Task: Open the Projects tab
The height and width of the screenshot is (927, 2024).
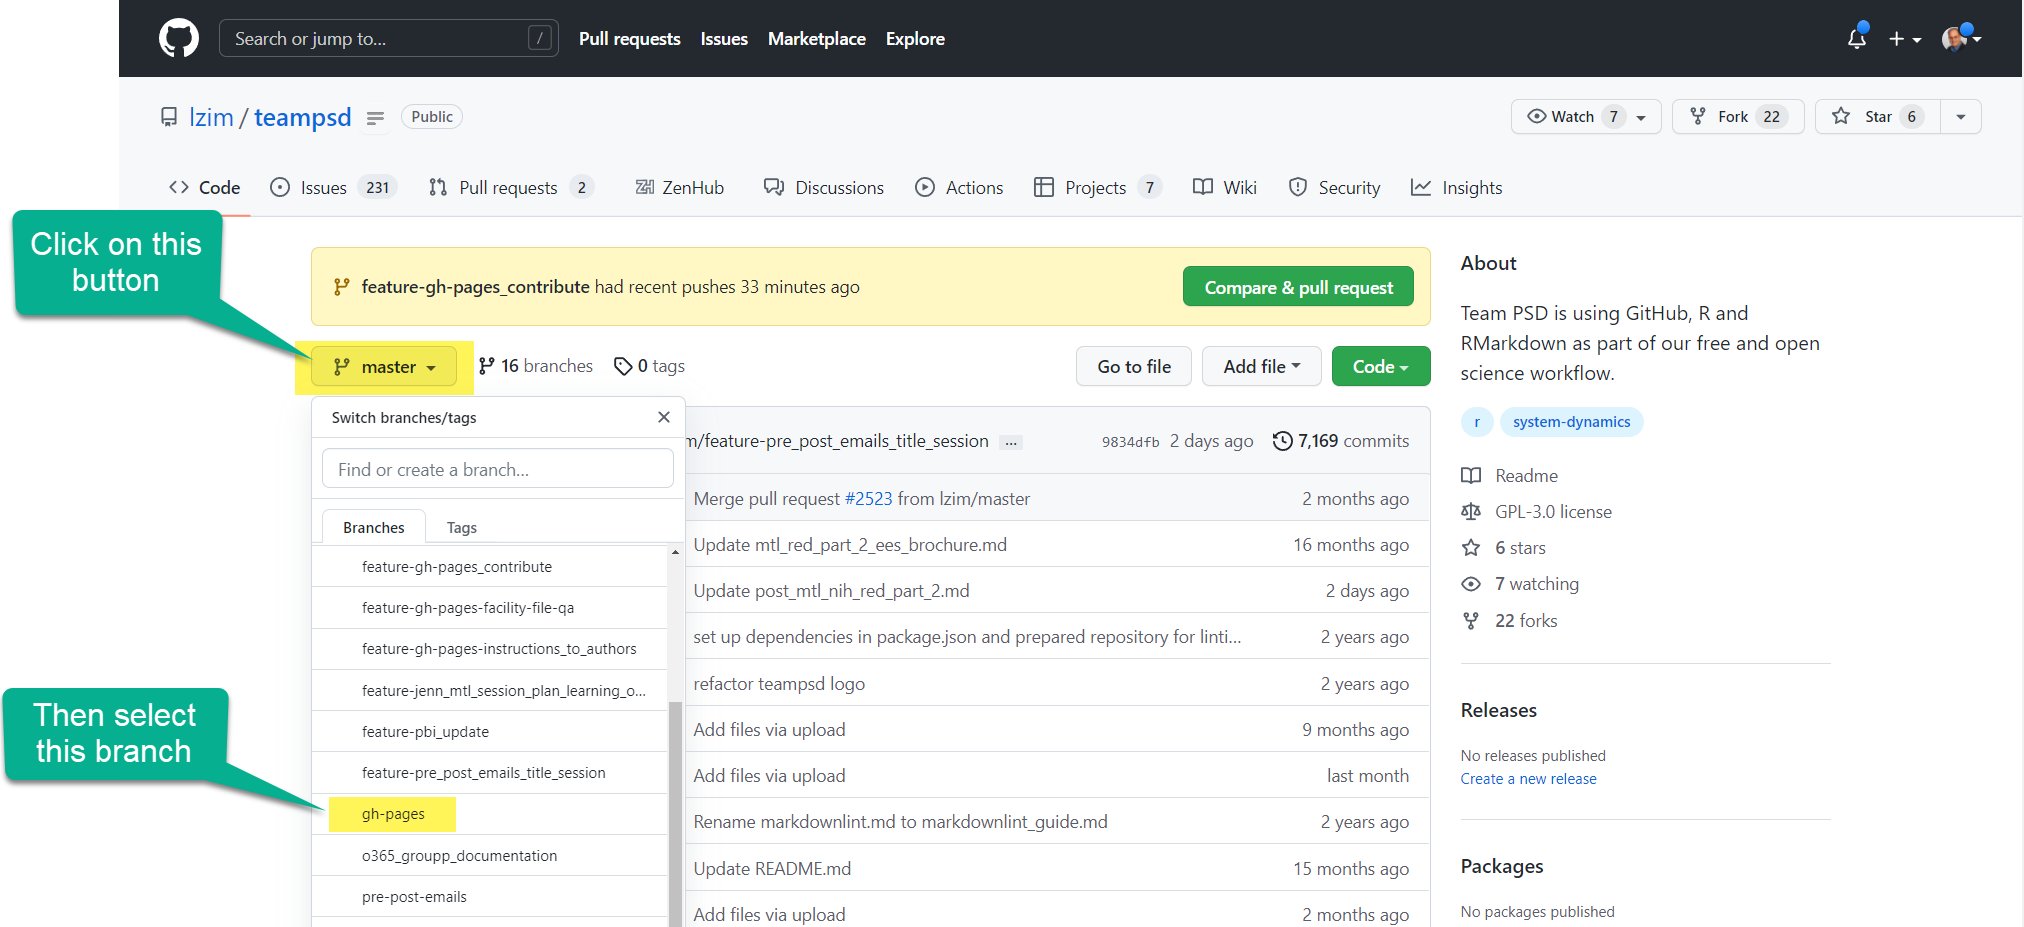Action: click(x=1097, y=188)
